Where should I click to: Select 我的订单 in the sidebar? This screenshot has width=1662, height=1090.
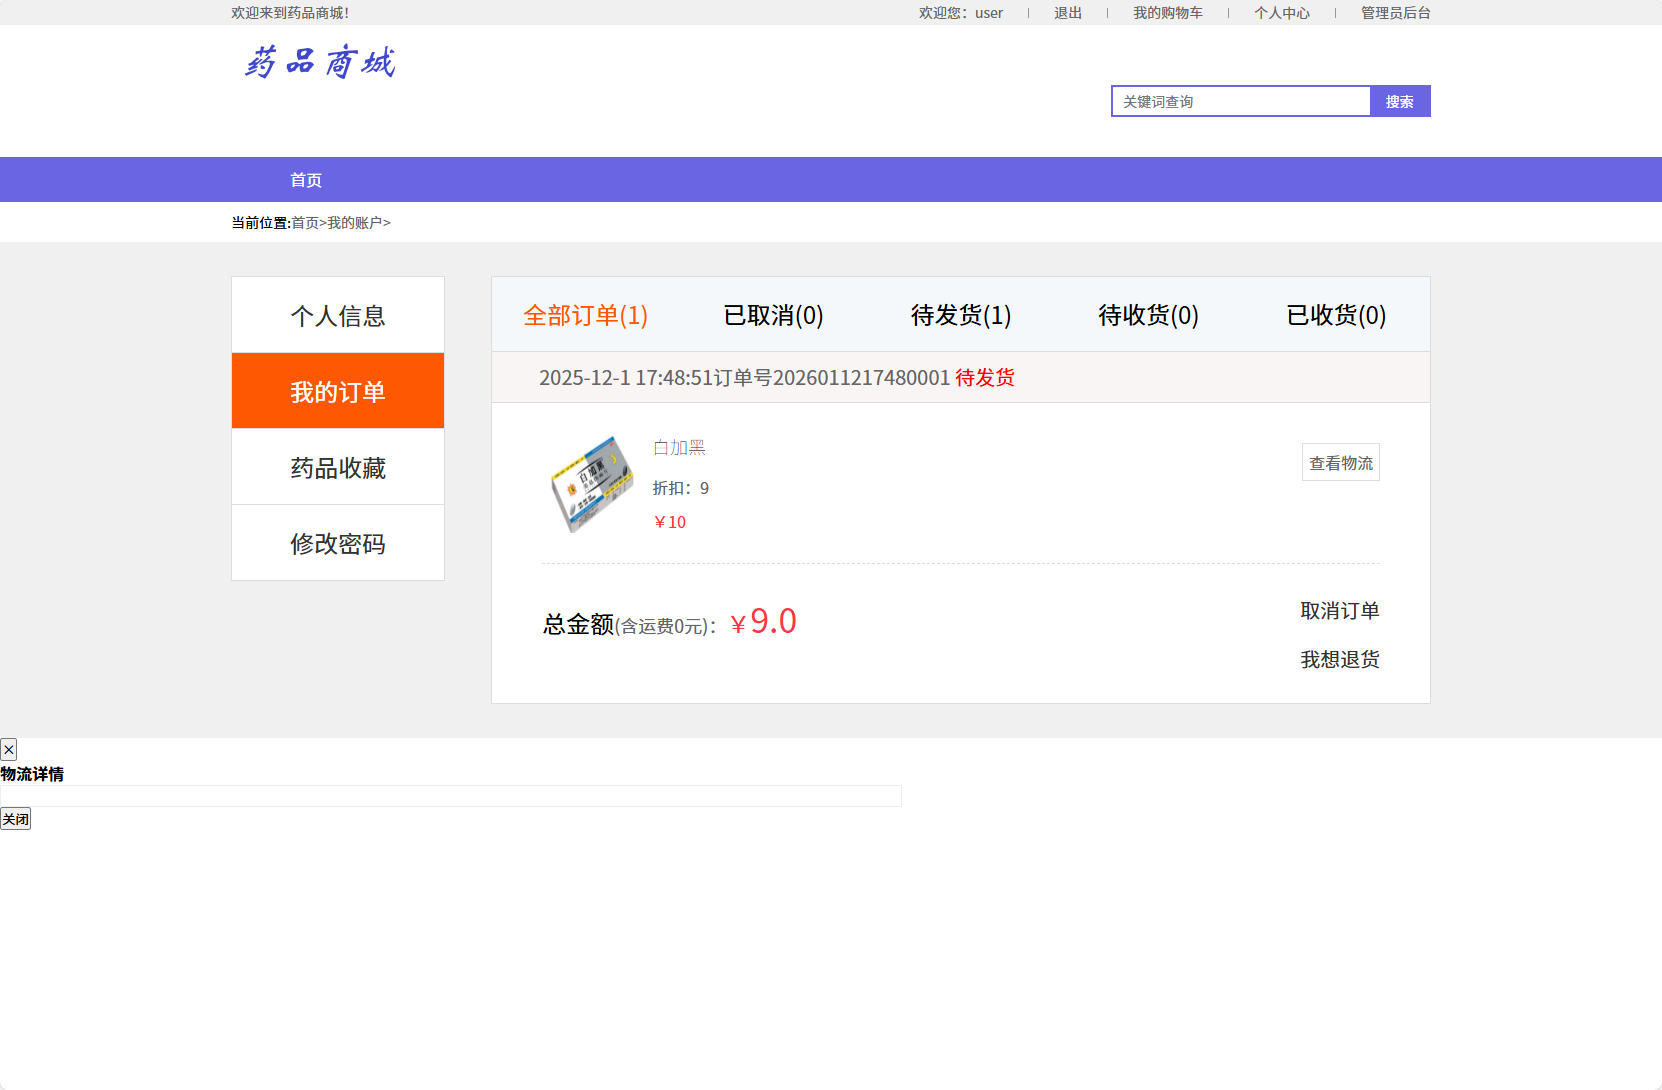pos(337,391)
